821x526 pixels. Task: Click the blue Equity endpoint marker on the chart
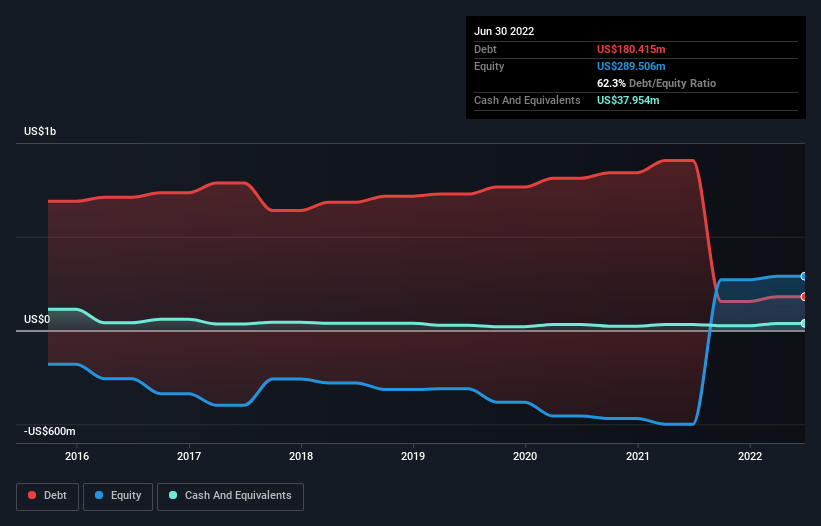point(804,276)
